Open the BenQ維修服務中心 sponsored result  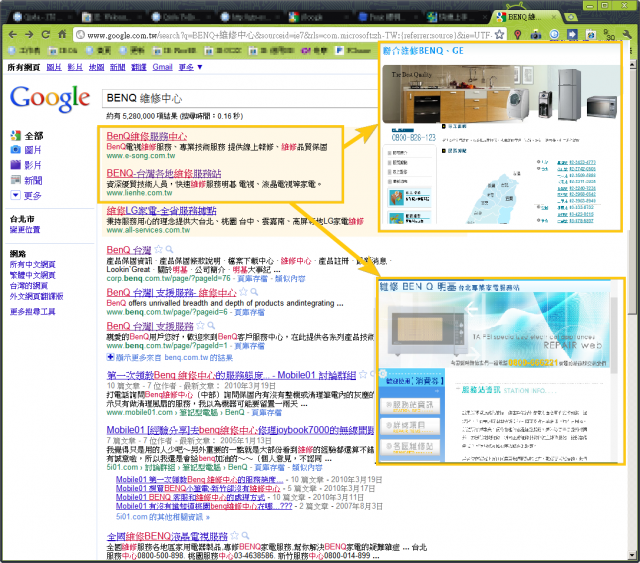[147, 136]
